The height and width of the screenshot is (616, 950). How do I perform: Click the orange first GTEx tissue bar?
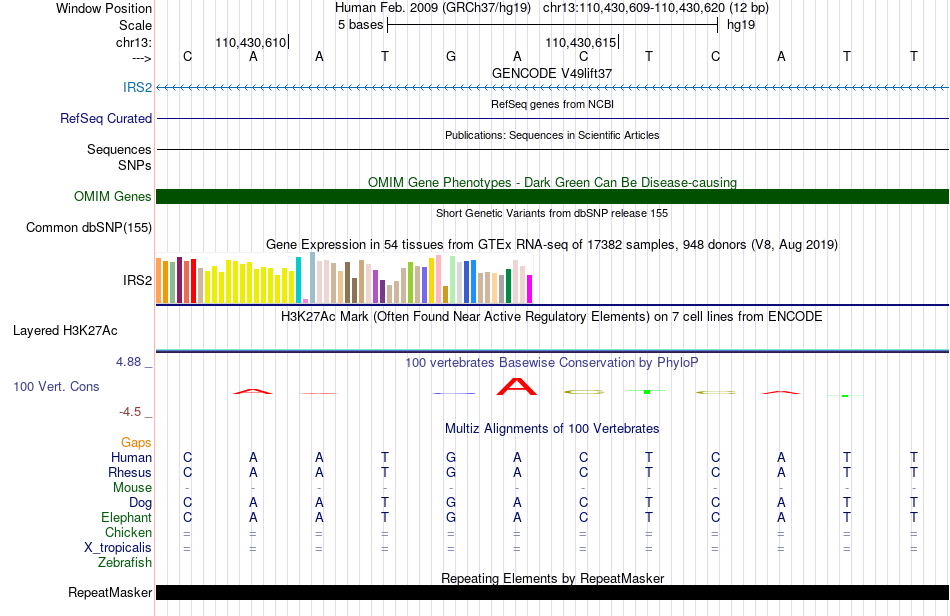click(x=159, y=280)
